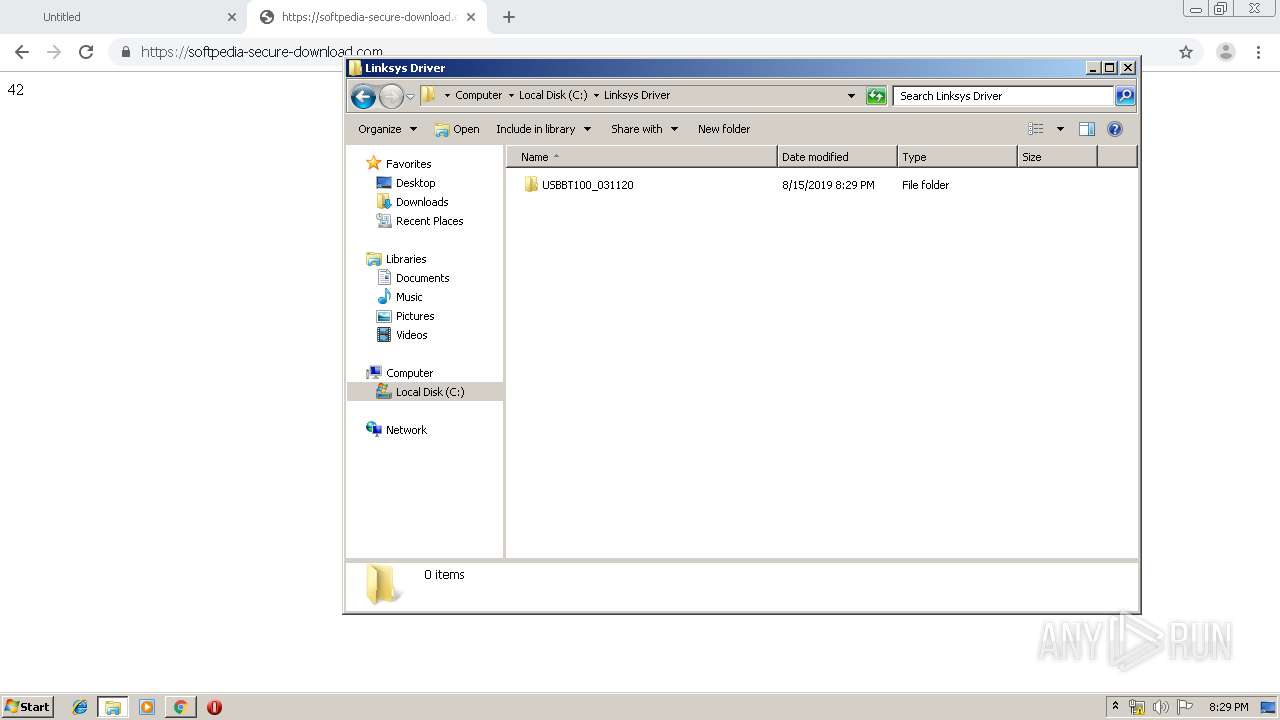Screen dimensions: 1280x720
Task: Click Windows Explorer taskbar icon
Action: pos(113,707)
